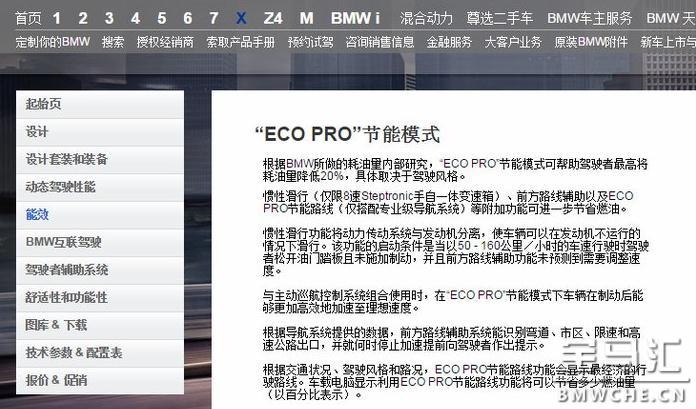
Task: Click paragraph starting 根据交通状况、驾驶风格和路况
Action: pos(455,381)
